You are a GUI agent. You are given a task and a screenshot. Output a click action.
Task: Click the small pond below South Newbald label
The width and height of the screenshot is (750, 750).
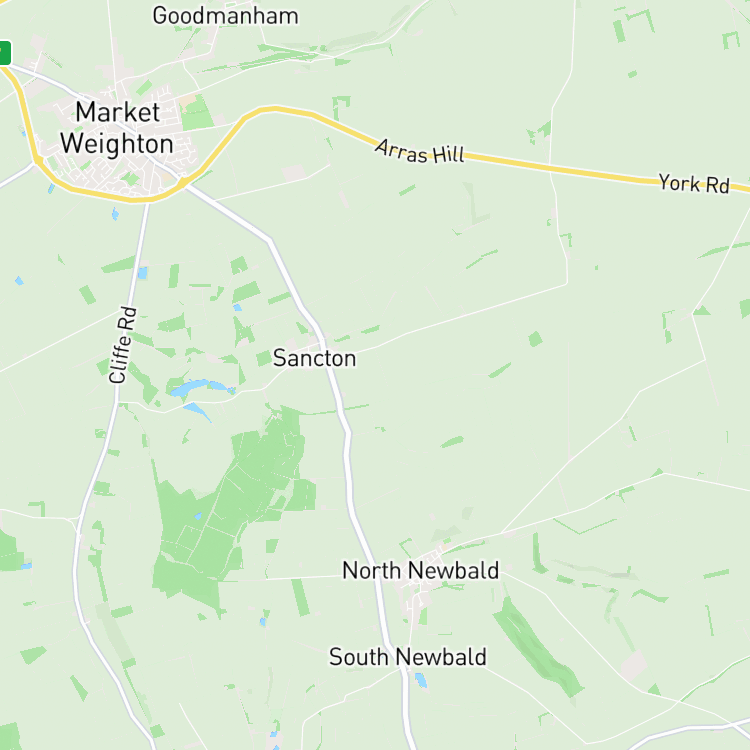coord(420,680)
